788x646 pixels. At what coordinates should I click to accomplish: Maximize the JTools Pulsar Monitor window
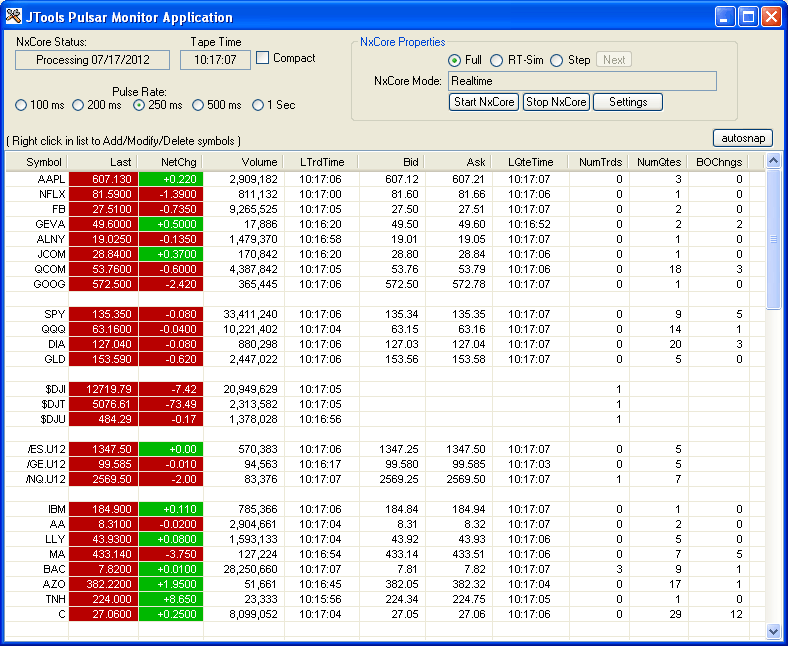pyautogui.click(x=748, y=17)
